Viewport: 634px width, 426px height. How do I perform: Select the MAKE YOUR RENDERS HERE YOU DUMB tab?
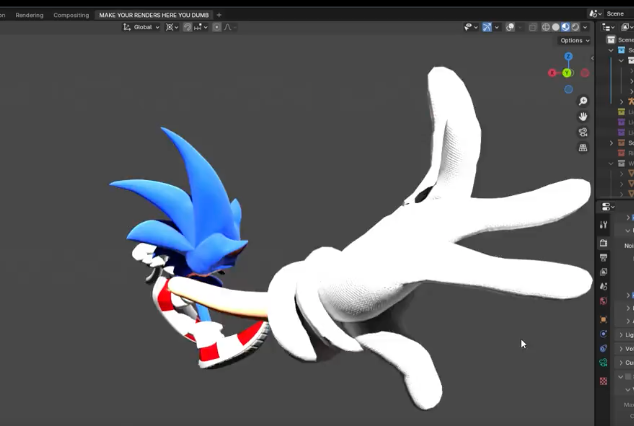(154, 15)
